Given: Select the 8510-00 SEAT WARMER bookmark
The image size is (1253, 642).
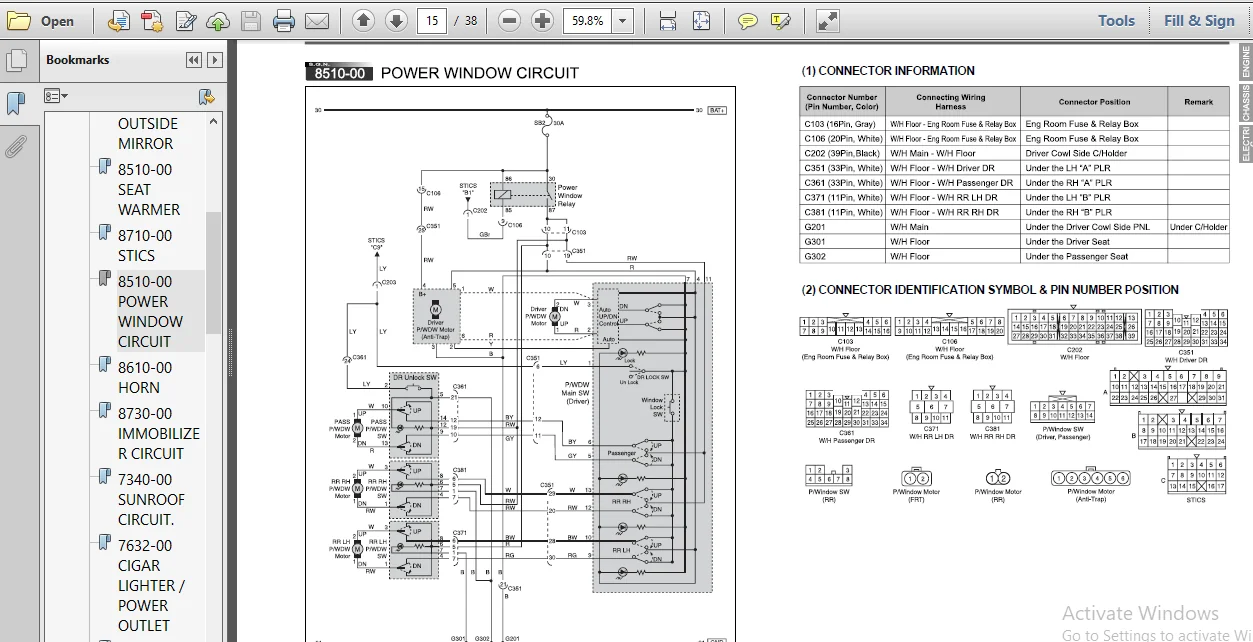Looking at the screenshot, I should click(149, 190).
